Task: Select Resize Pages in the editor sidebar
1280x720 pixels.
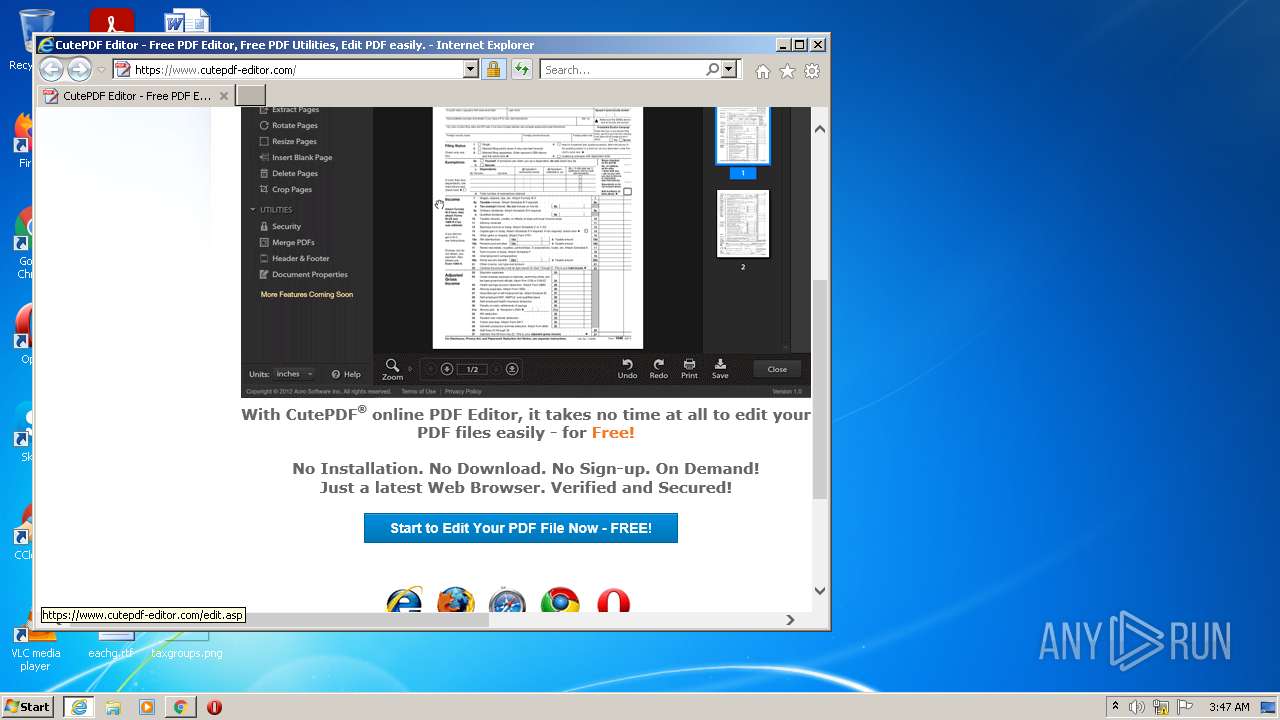Action: pyautogui.click(x=288, y=141)
